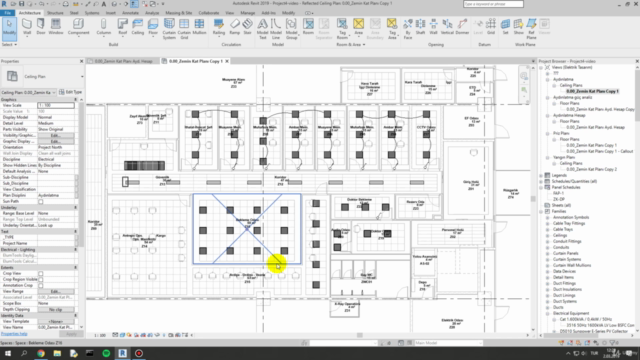This screenshot has height=360, width=640.
Task: Toggle the Annotation Crop checkbox
Action: click(40, 286)
